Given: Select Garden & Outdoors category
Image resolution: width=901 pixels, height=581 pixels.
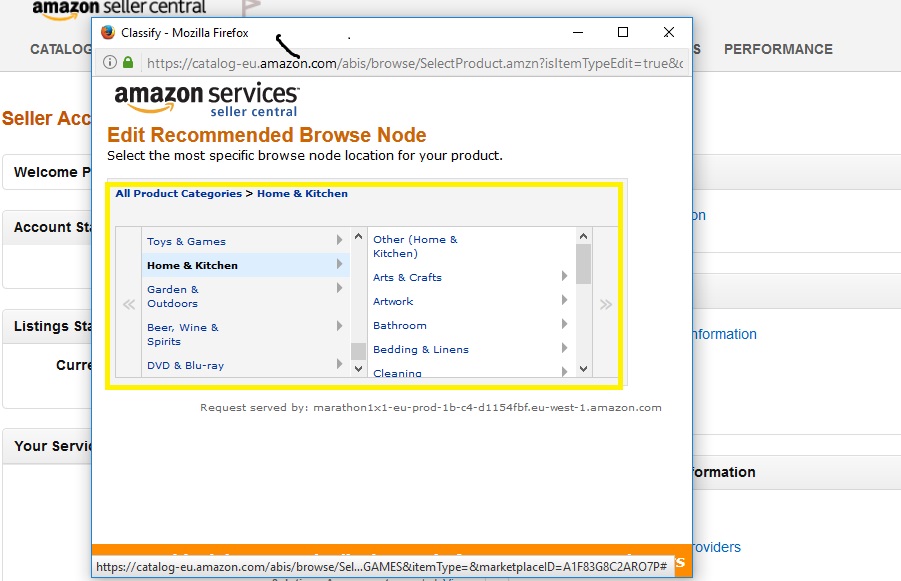Looking at the screenshot, I should [172, 296].
